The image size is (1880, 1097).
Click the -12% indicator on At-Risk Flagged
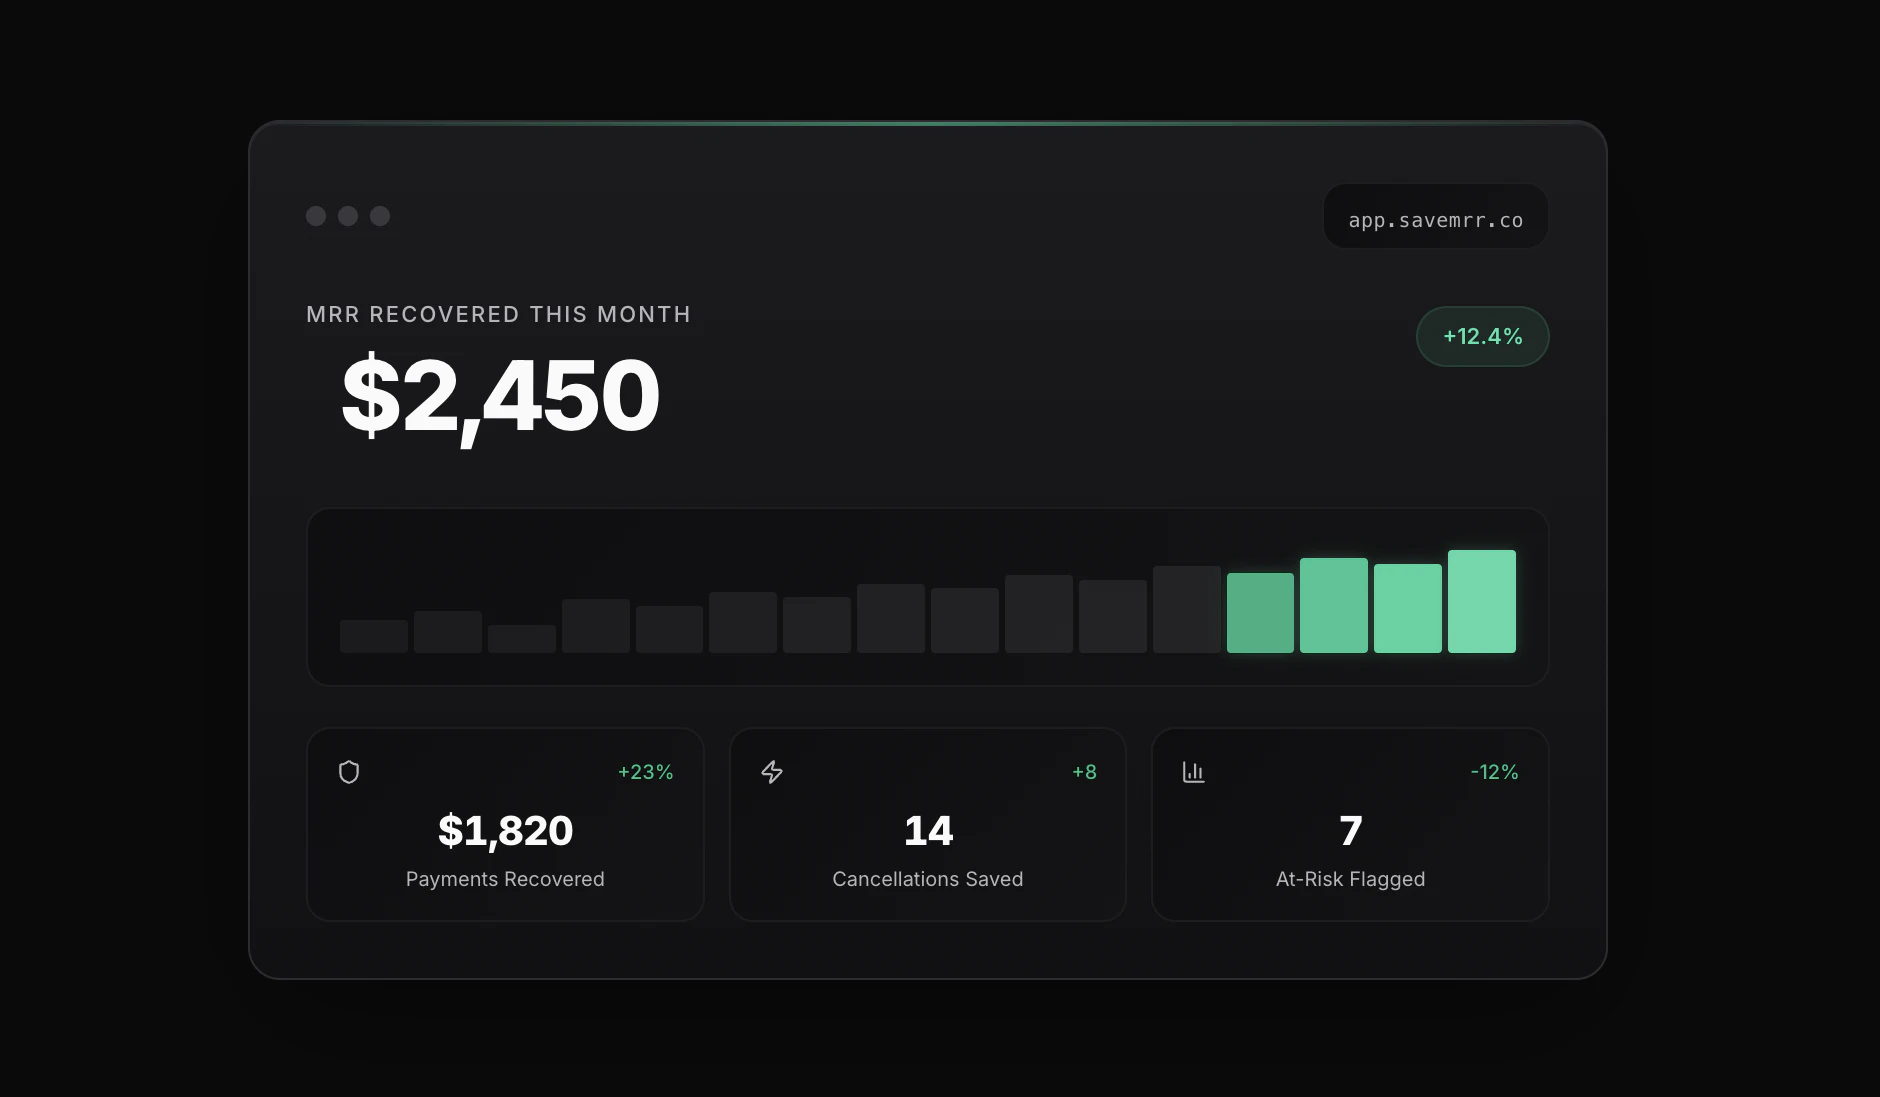1494,771
